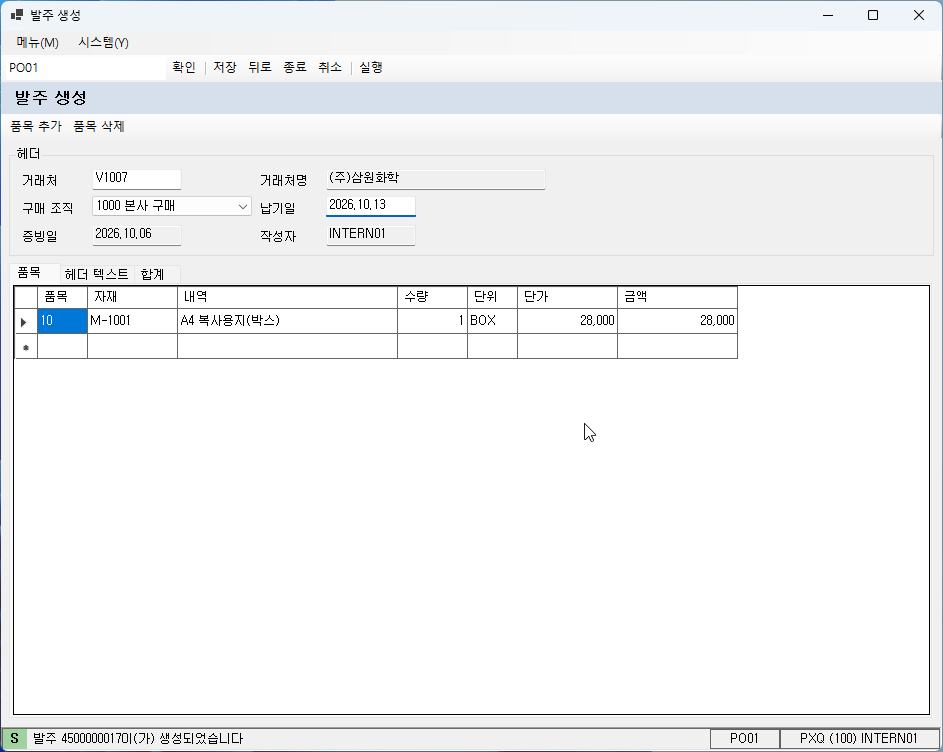
Task: Run with the 실행 toolbar button
Action: click(370, 67)
